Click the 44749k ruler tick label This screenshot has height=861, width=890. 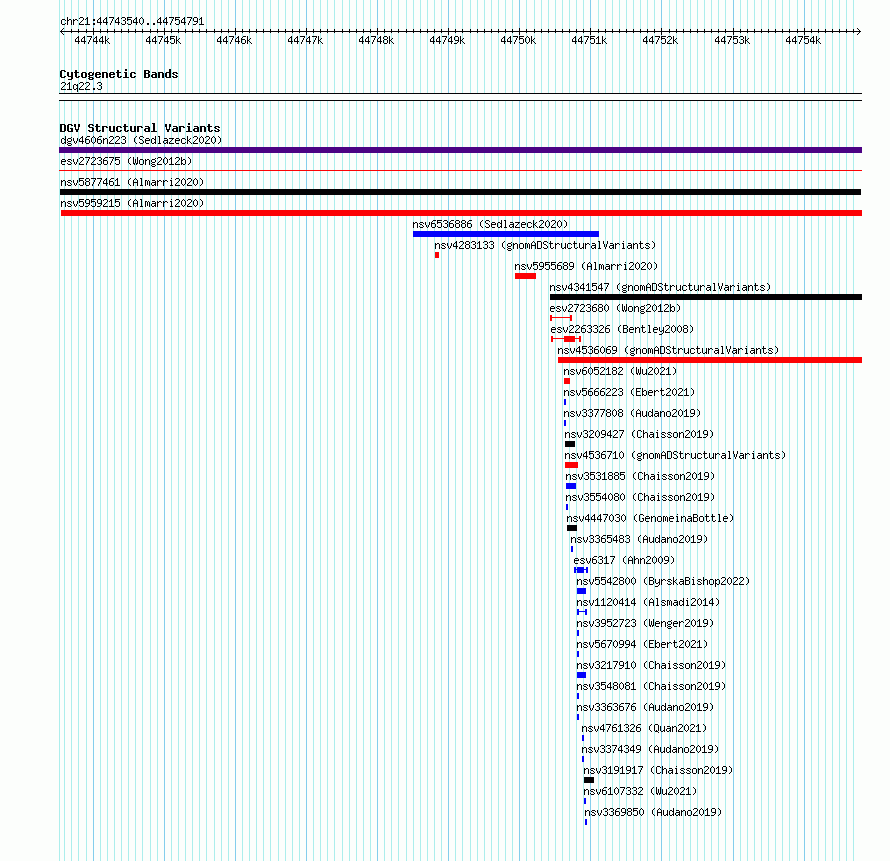pyautogui.click(x=447, y=40)
